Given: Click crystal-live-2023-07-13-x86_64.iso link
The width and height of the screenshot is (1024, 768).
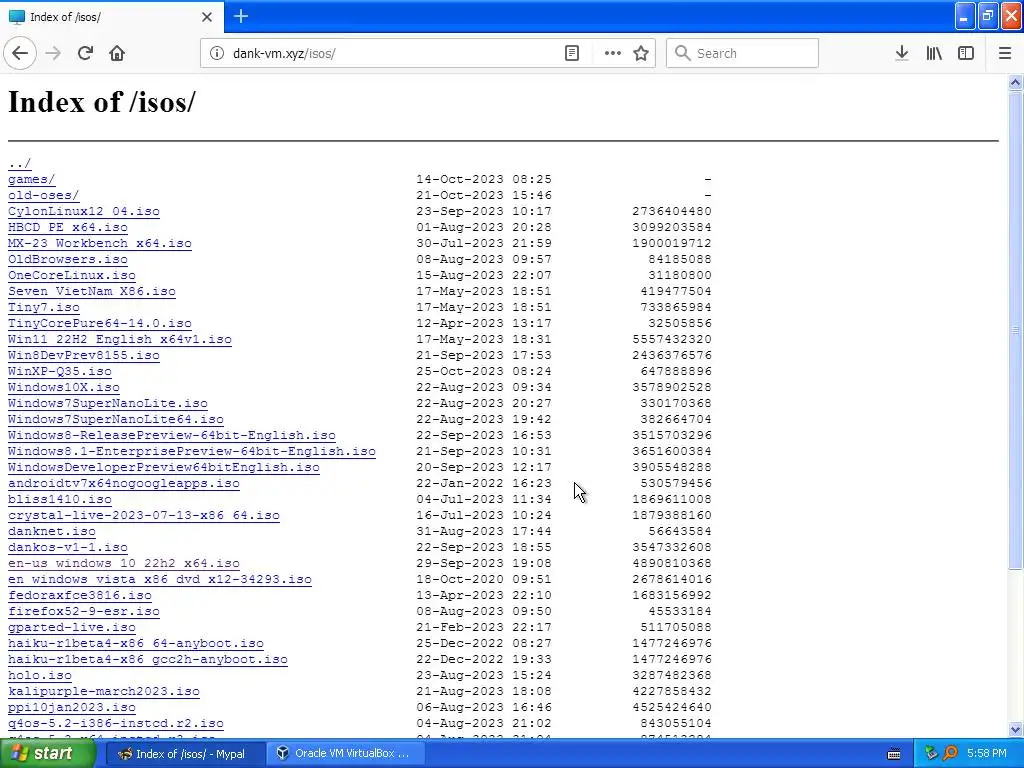Looking at the screenshot, I should (144, 515).
